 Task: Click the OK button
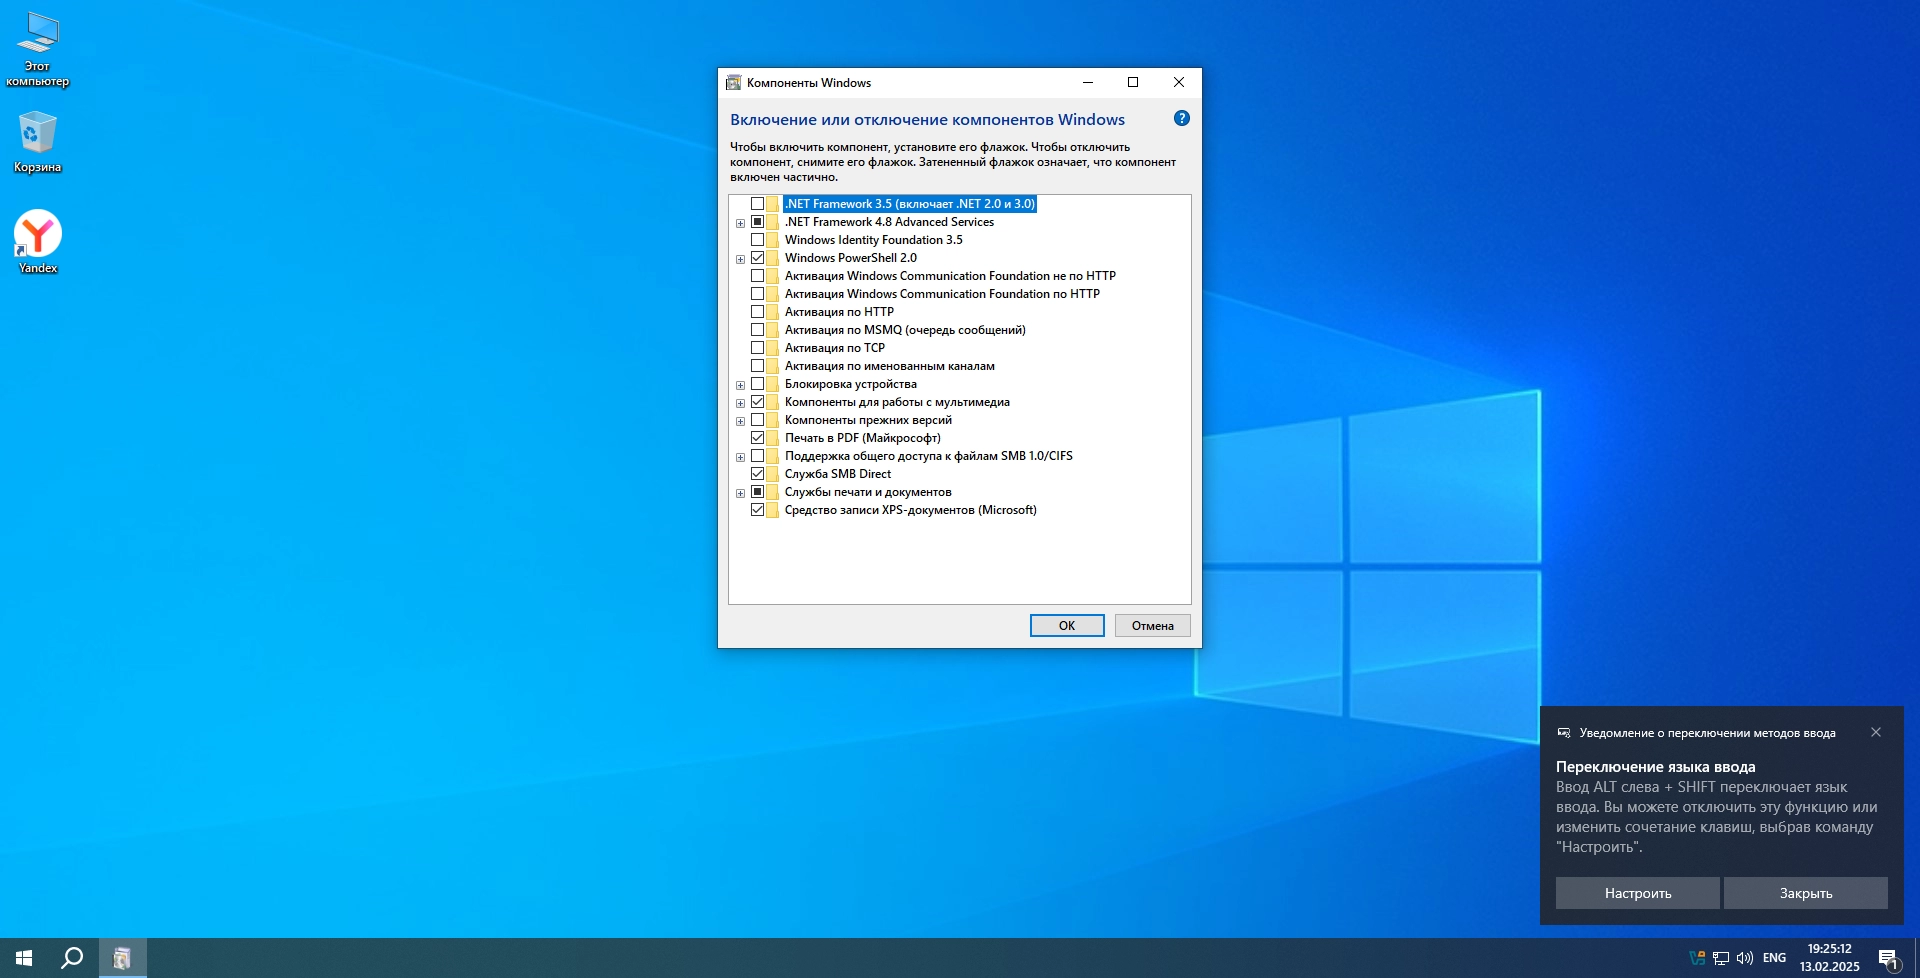pyautogui.click(x=1066, y=626)
